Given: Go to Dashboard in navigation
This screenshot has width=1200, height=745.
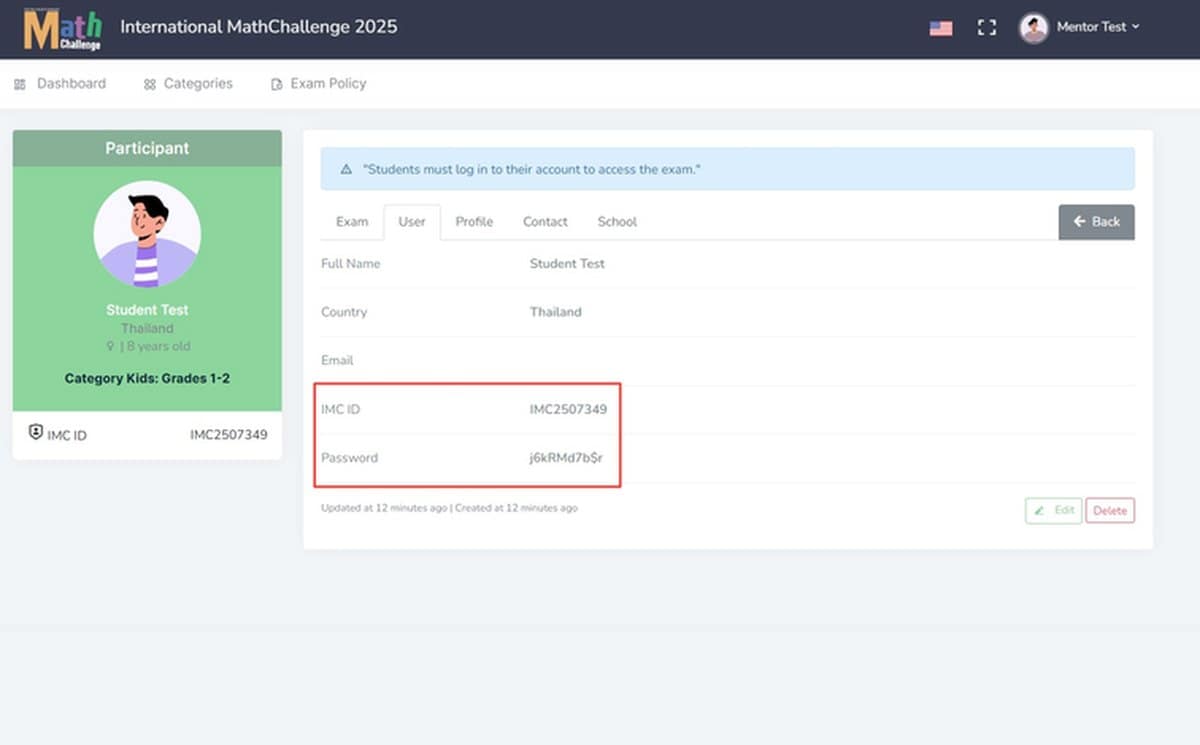Looking at the screenshot, I should [x=60, y=84].
